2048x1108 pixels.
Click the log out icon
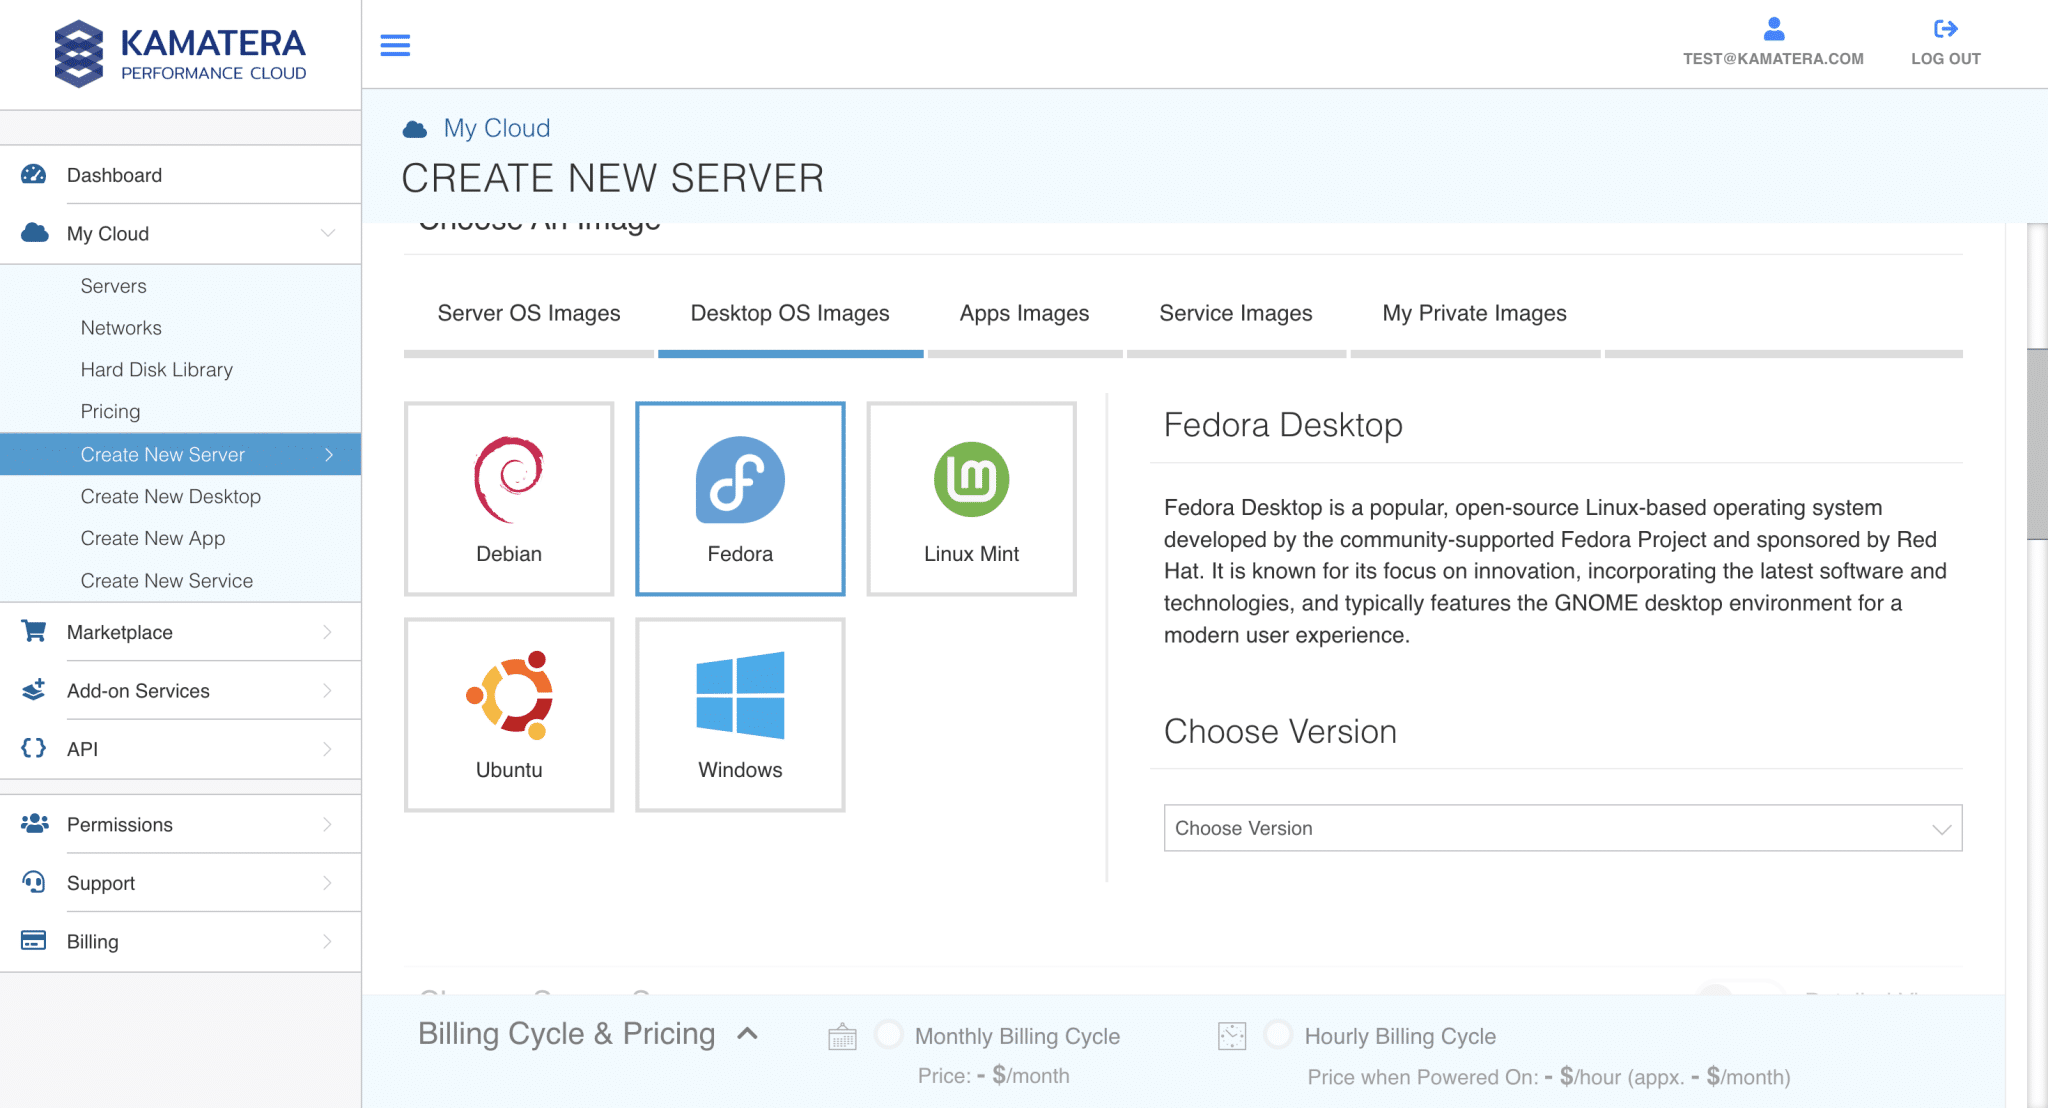pos(1945,29)
